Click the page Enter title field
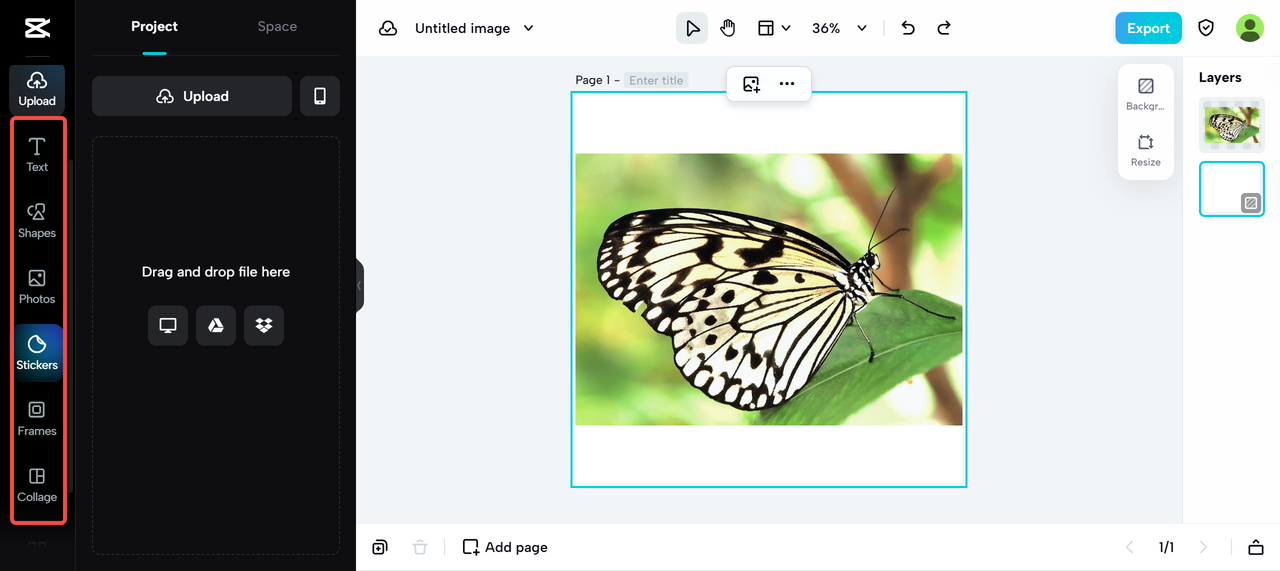1280x571 pixels. 656,80
